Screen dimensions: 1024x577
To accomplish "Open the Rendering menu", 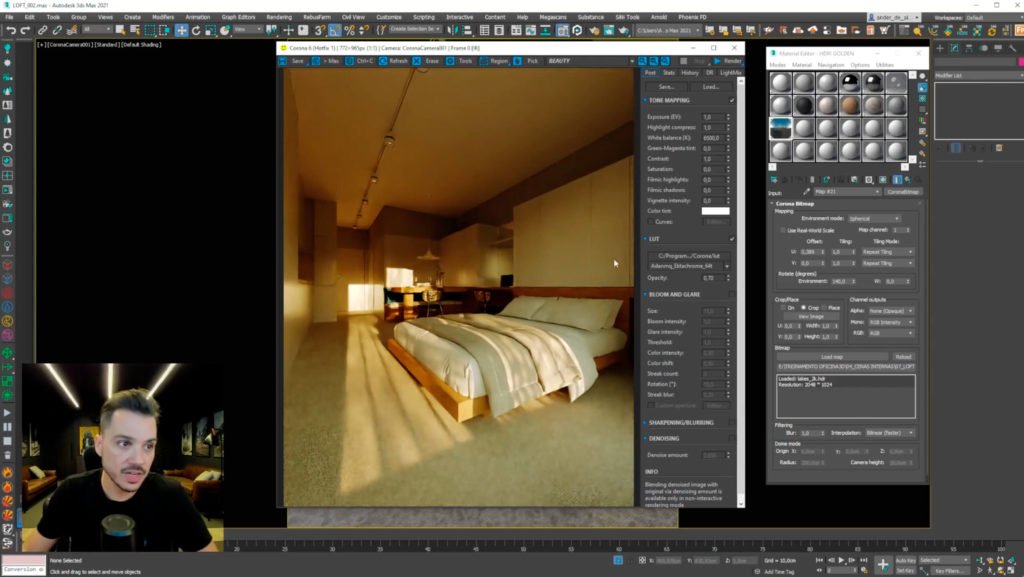I will tap(279, 17).
